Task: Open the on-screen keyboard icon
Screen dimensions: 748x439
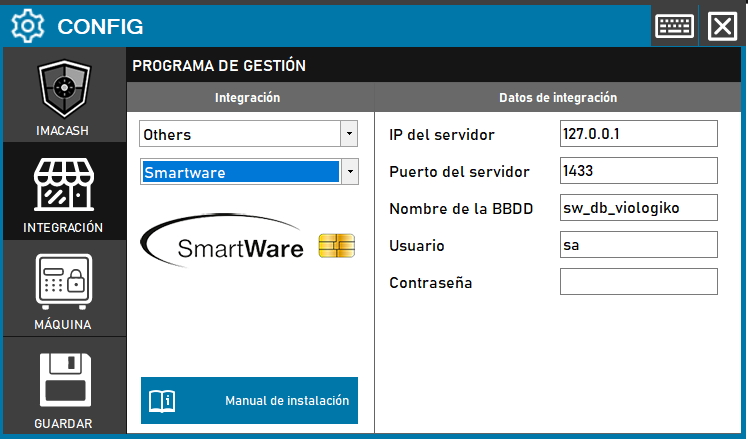Action: point(675,26)
